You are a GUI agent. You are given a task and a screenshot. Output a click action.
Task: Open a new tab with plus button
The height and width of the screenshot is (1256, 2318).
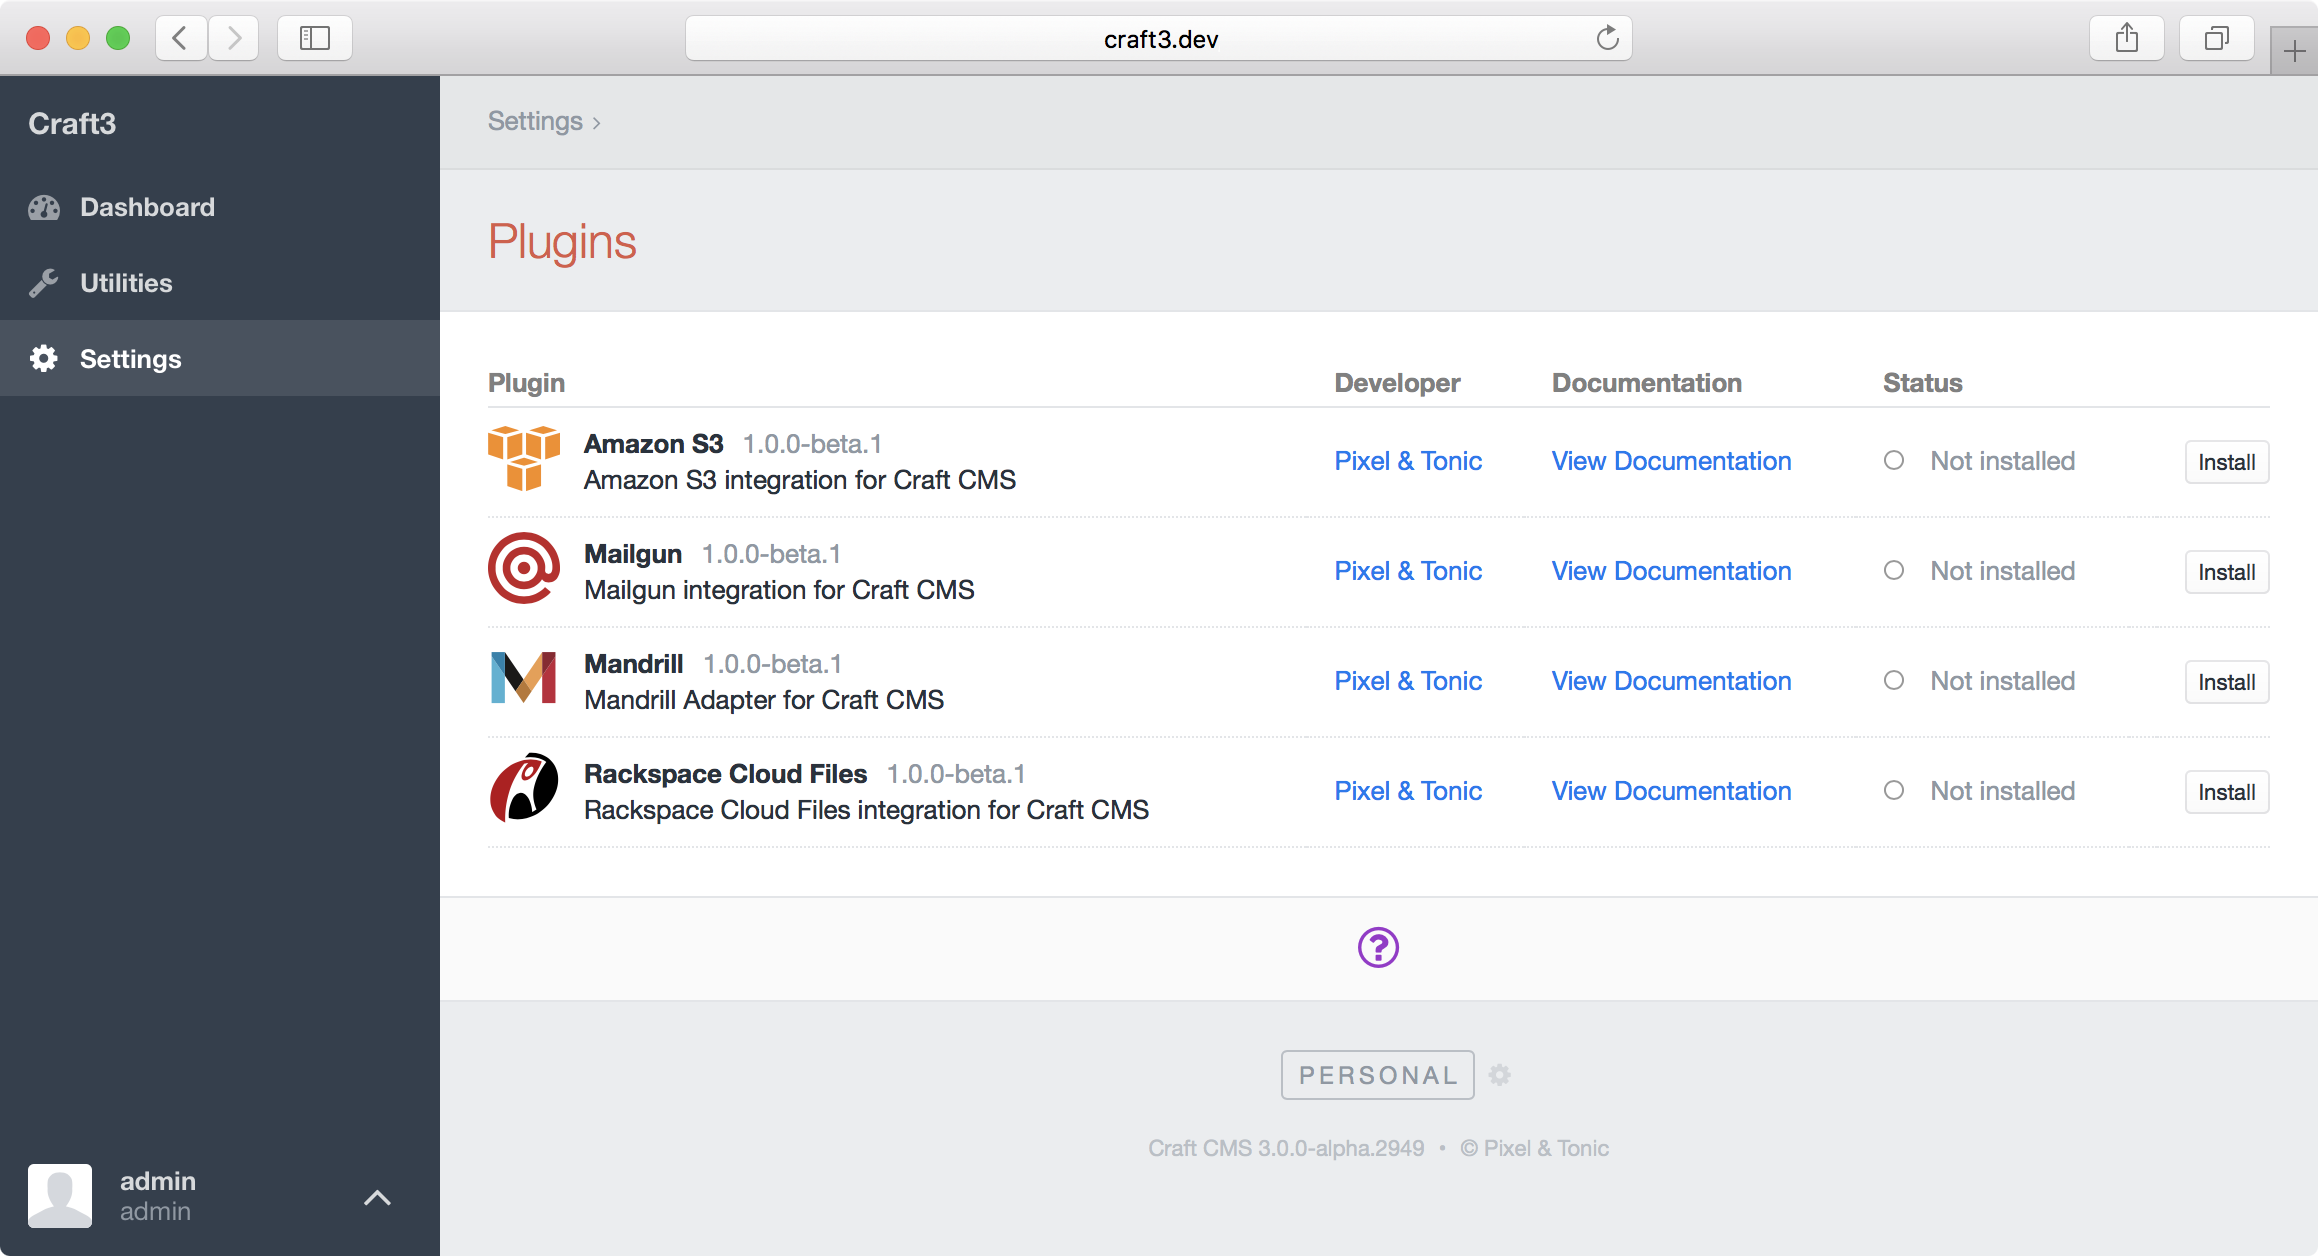[x=2294, y=50]
